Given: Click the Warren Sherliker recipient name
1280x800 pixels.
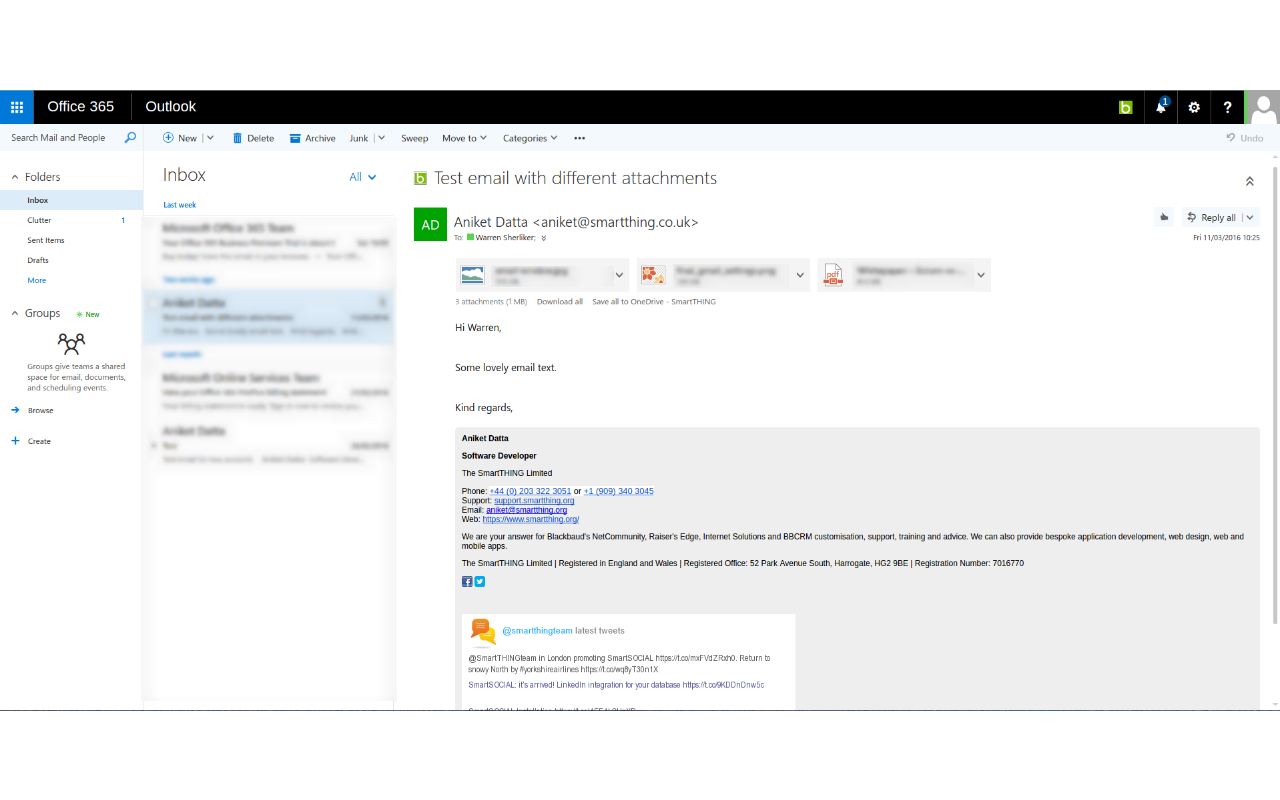Looking at the screenshot, I should coord(505,238).
